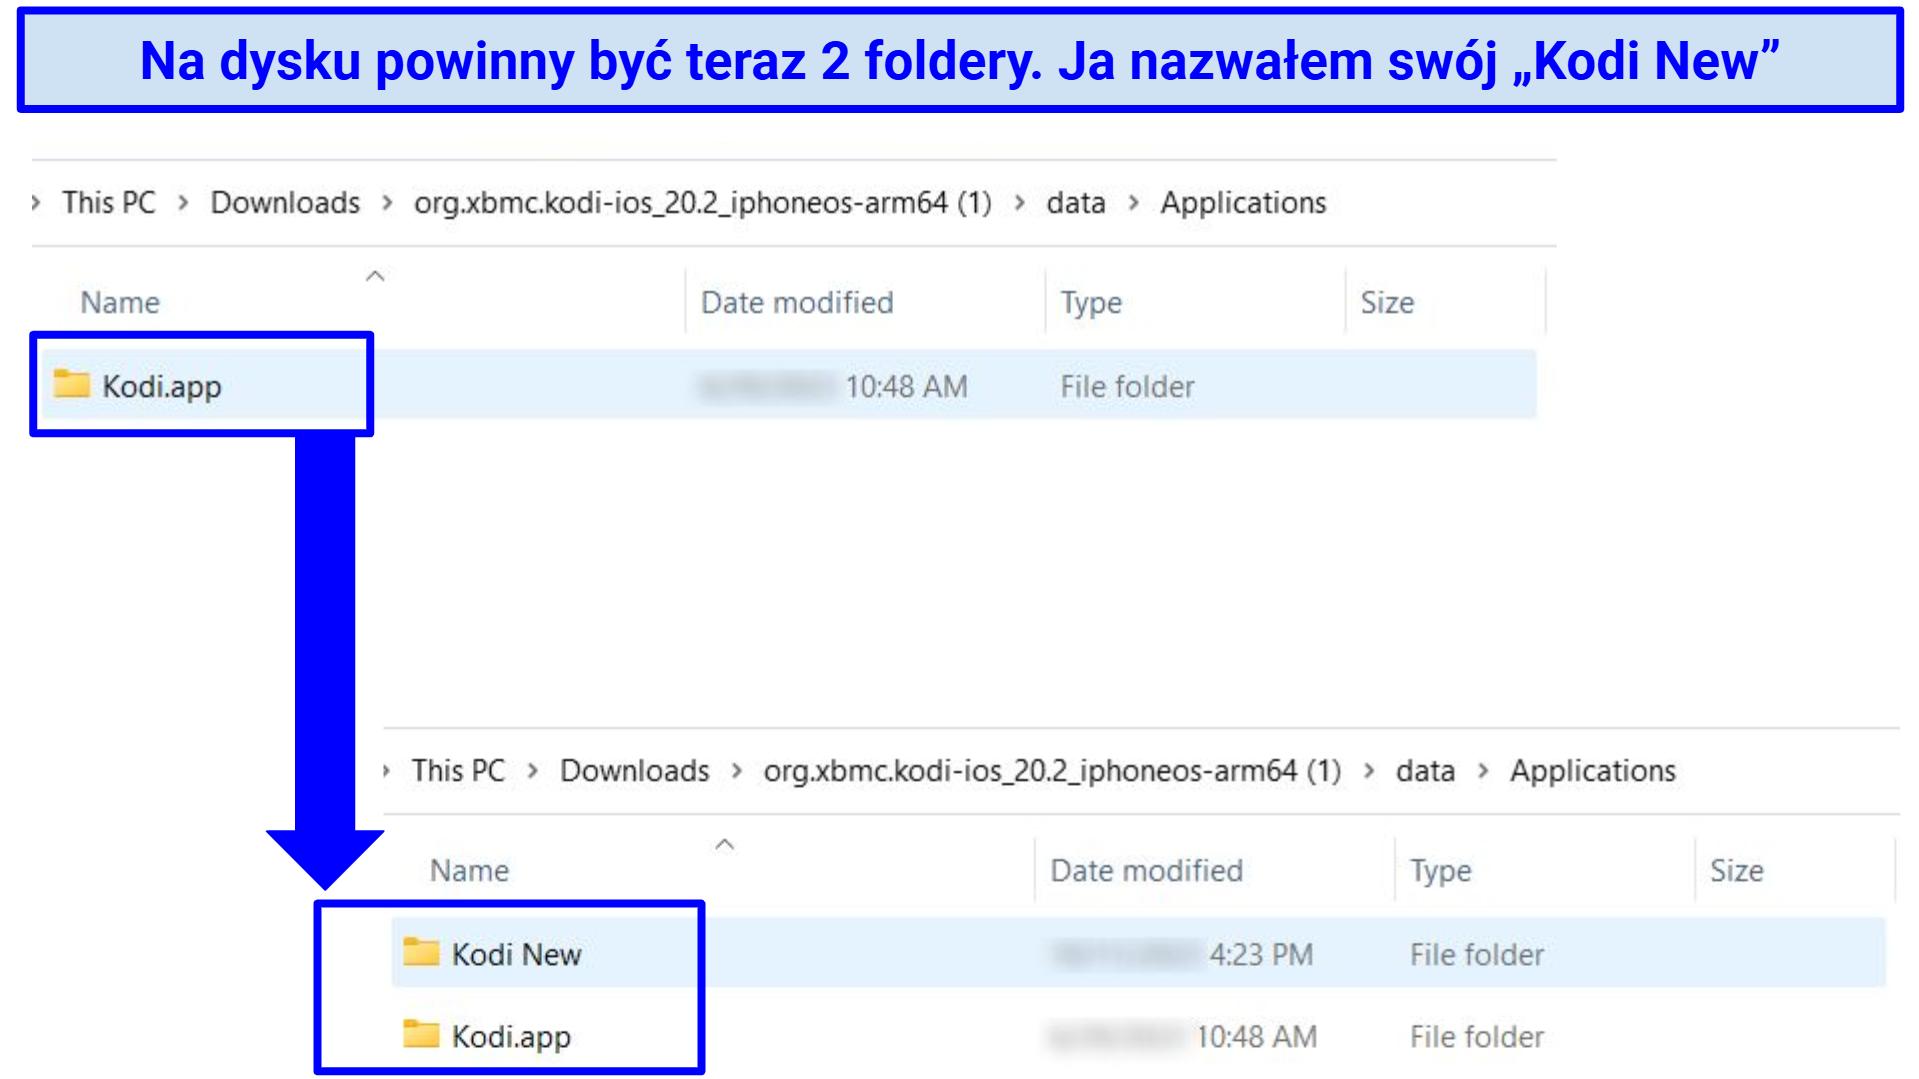
Task: Click File folder type in lower Kodi.app row
Action: 1477,1037
